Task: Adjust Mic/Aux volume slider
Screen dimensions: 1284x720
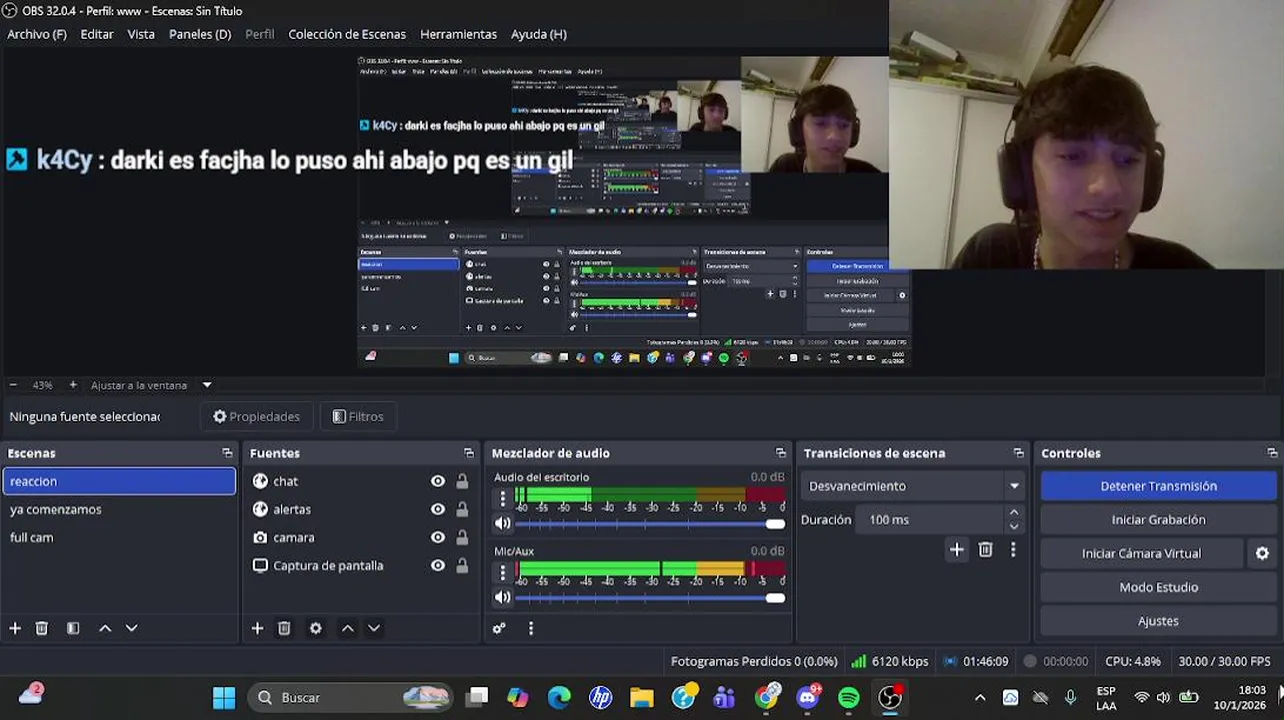Action: (650, 597)
